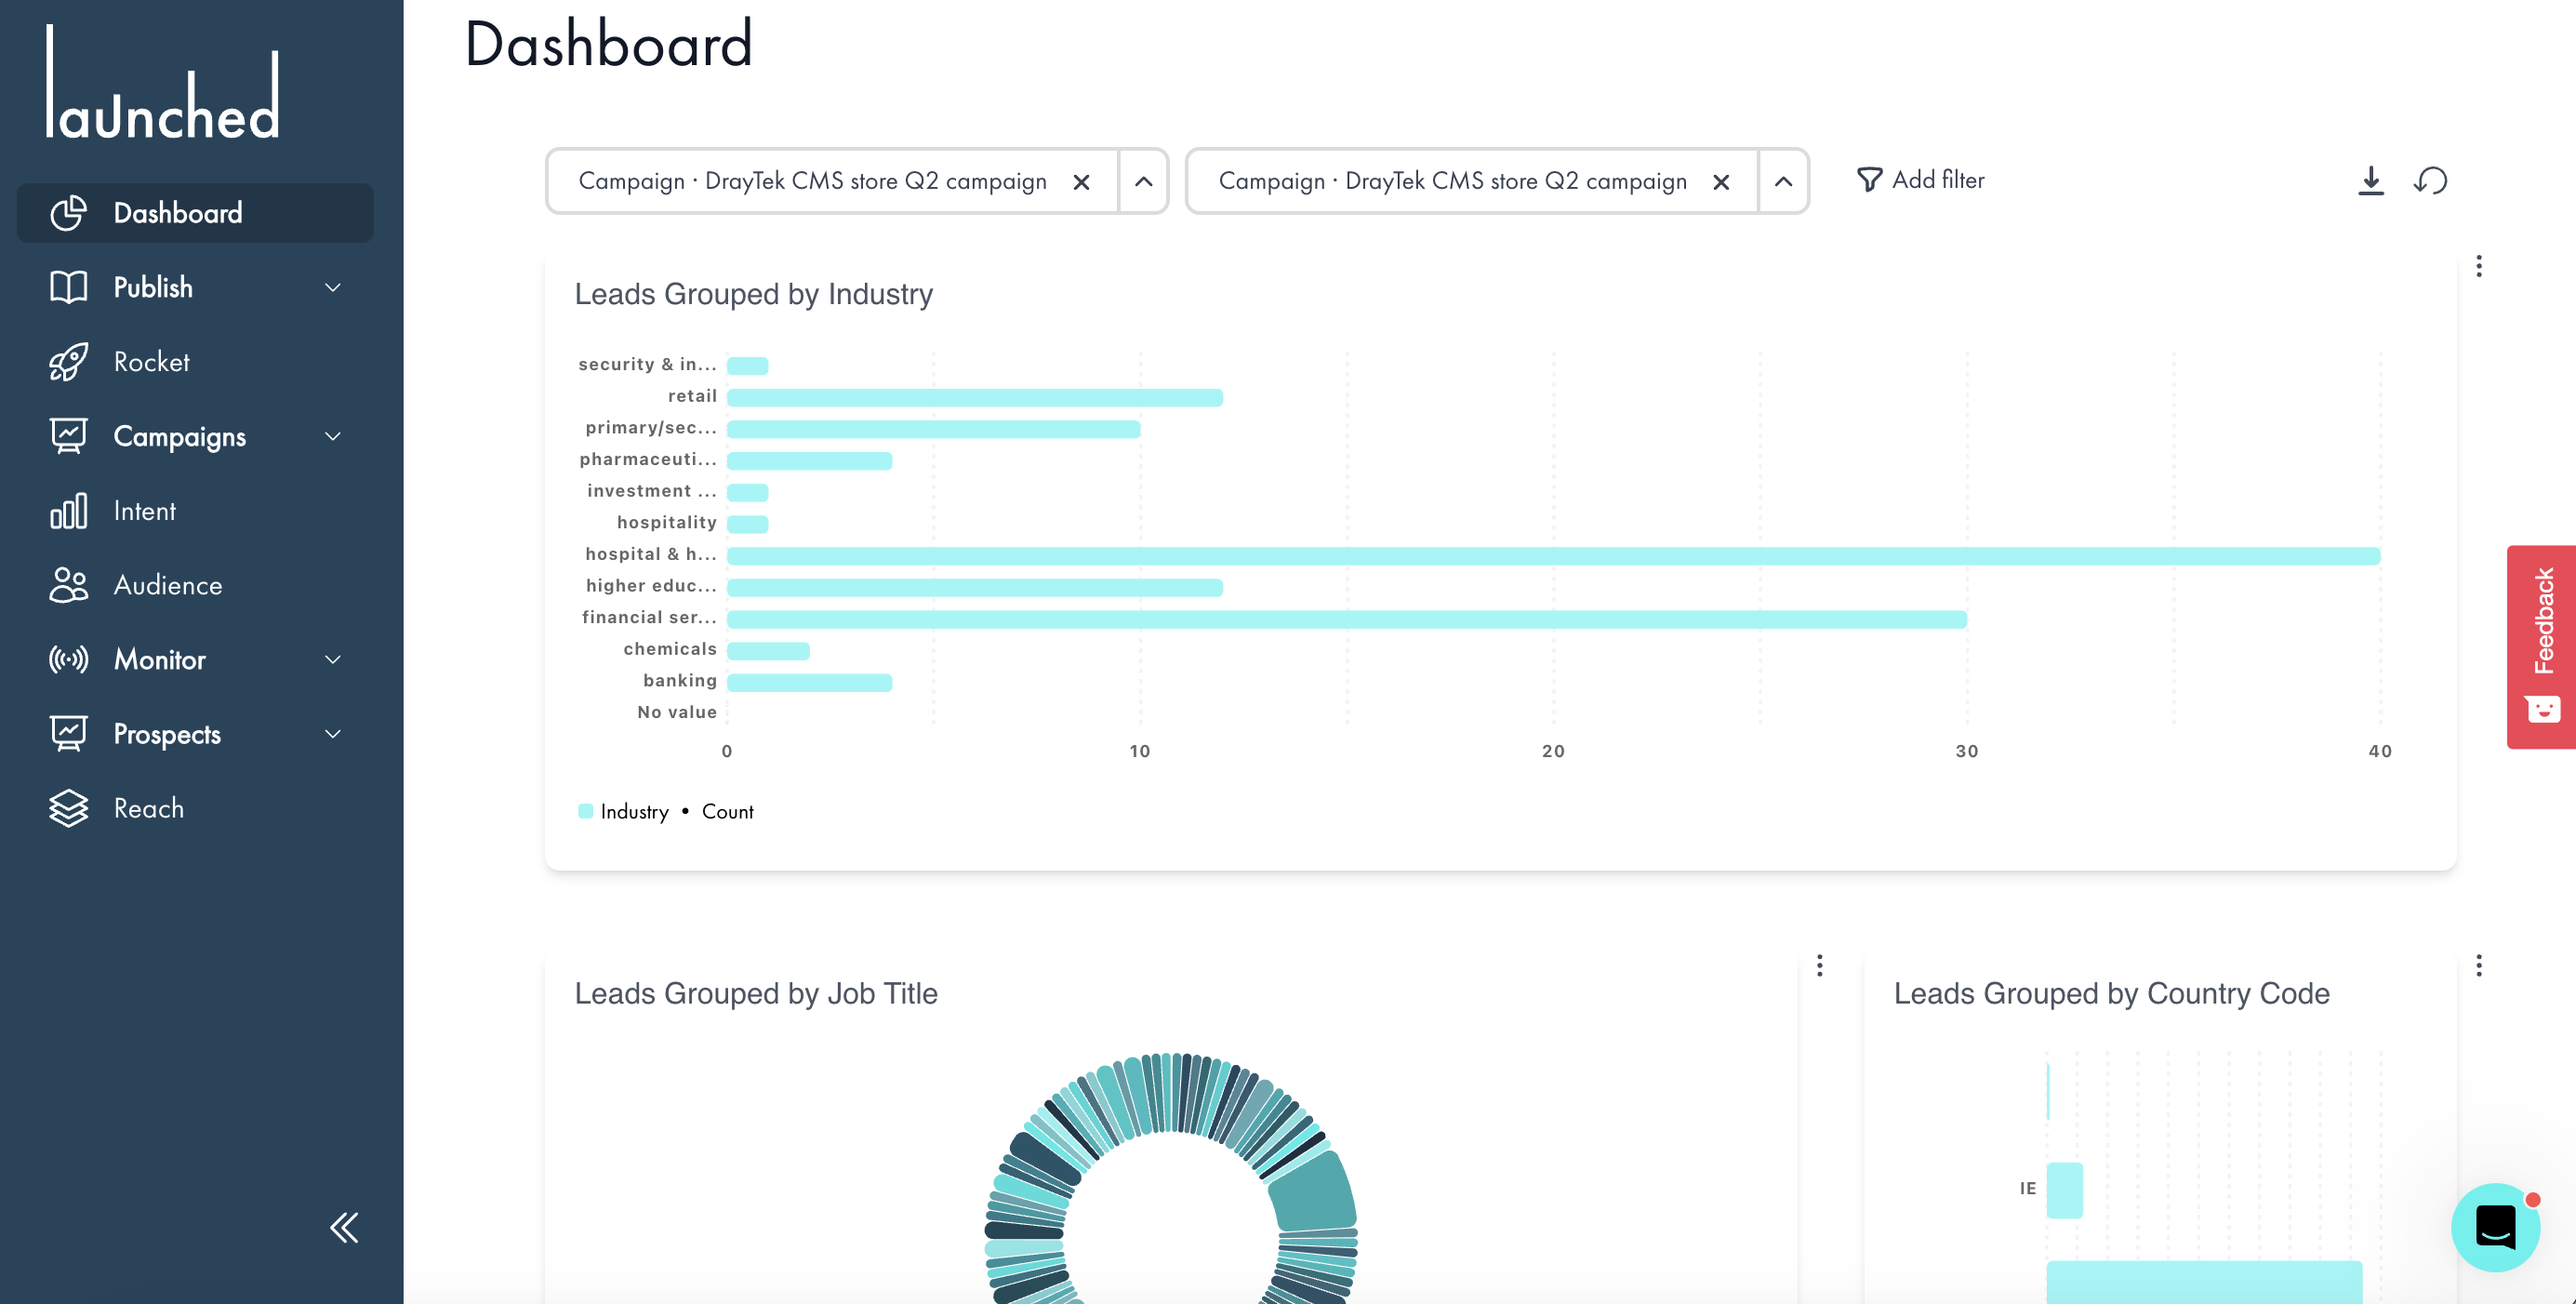Click the retail bar in chart
This screenshot has height=1304, width=2576.
tap(975, 397)
